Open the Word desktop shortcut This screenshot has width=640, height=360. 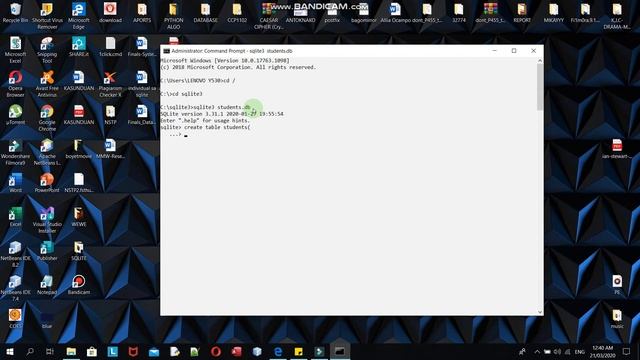tap(16, 183)
